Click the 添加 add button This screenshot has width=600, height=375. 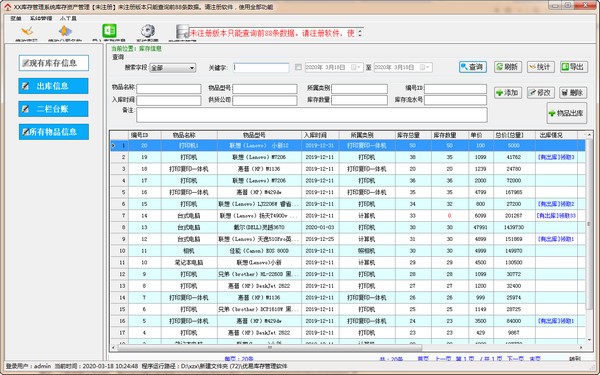coord(507,93)
